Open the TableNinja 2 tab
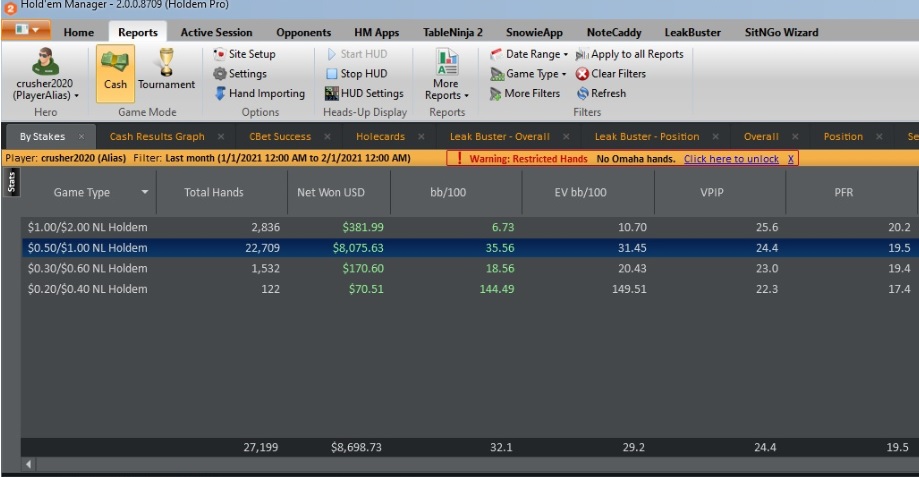Image resolution: width=919 pixels, height=477 pixels. click(453, 32)
